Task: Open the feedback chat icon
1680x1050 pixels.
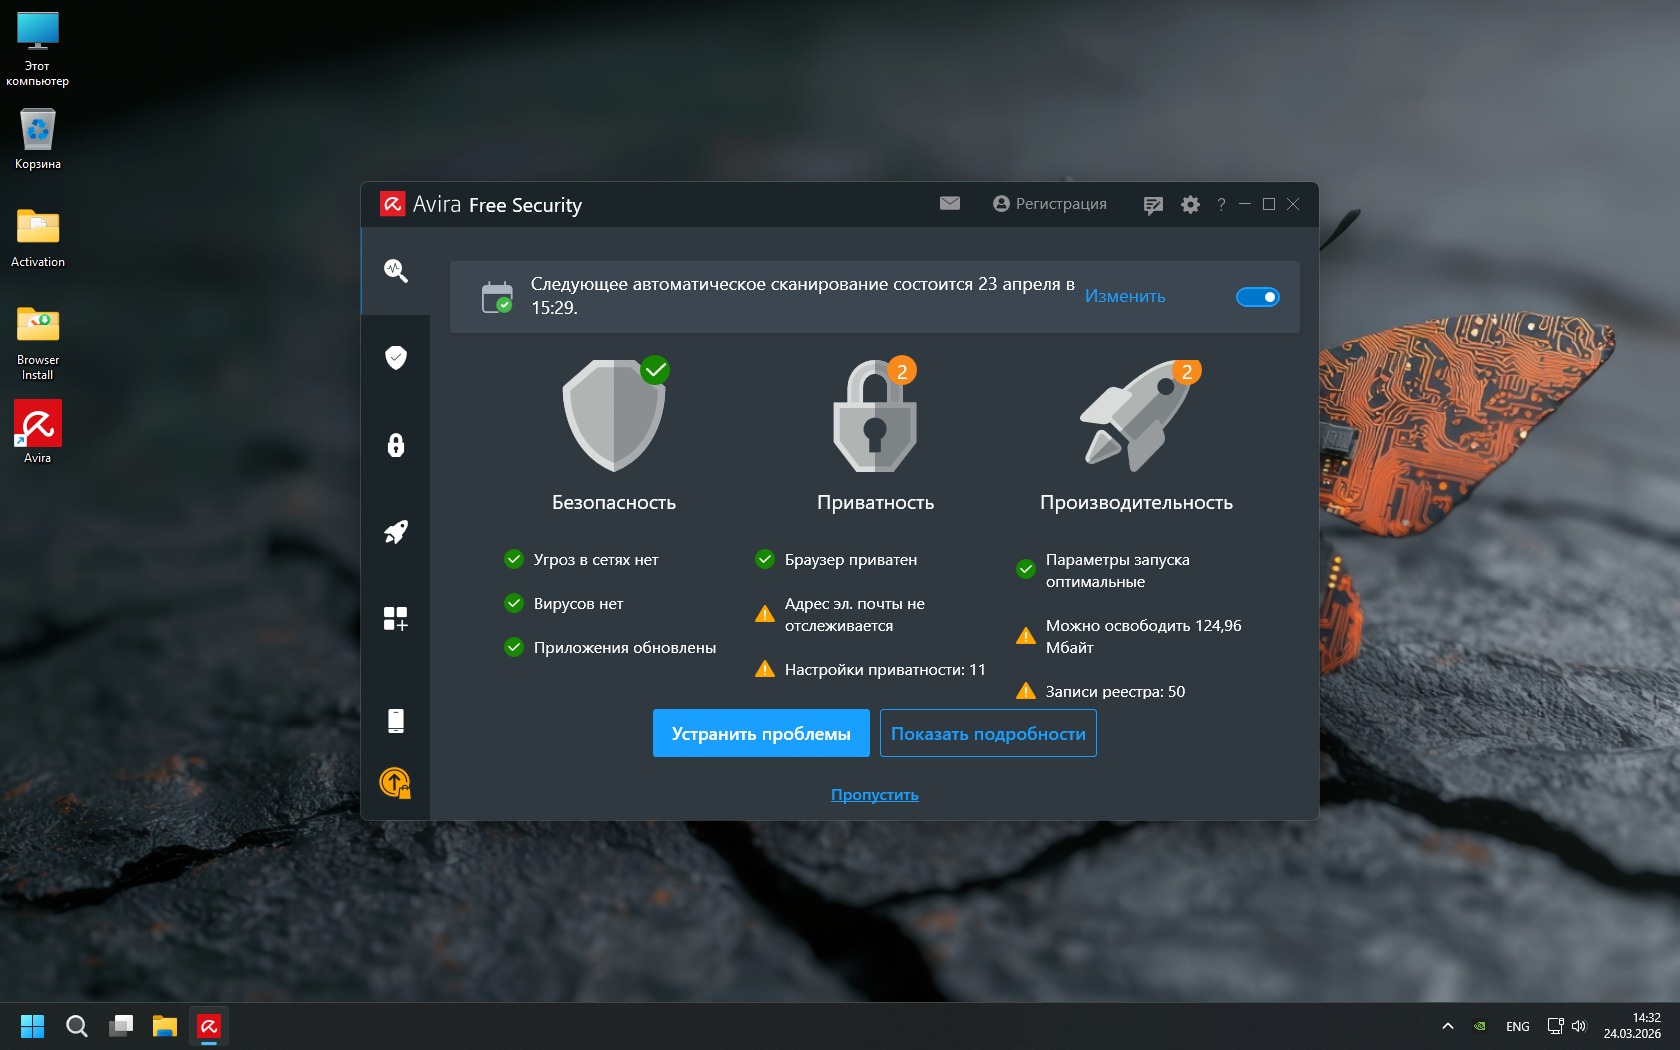Action: coord(1153,205)
